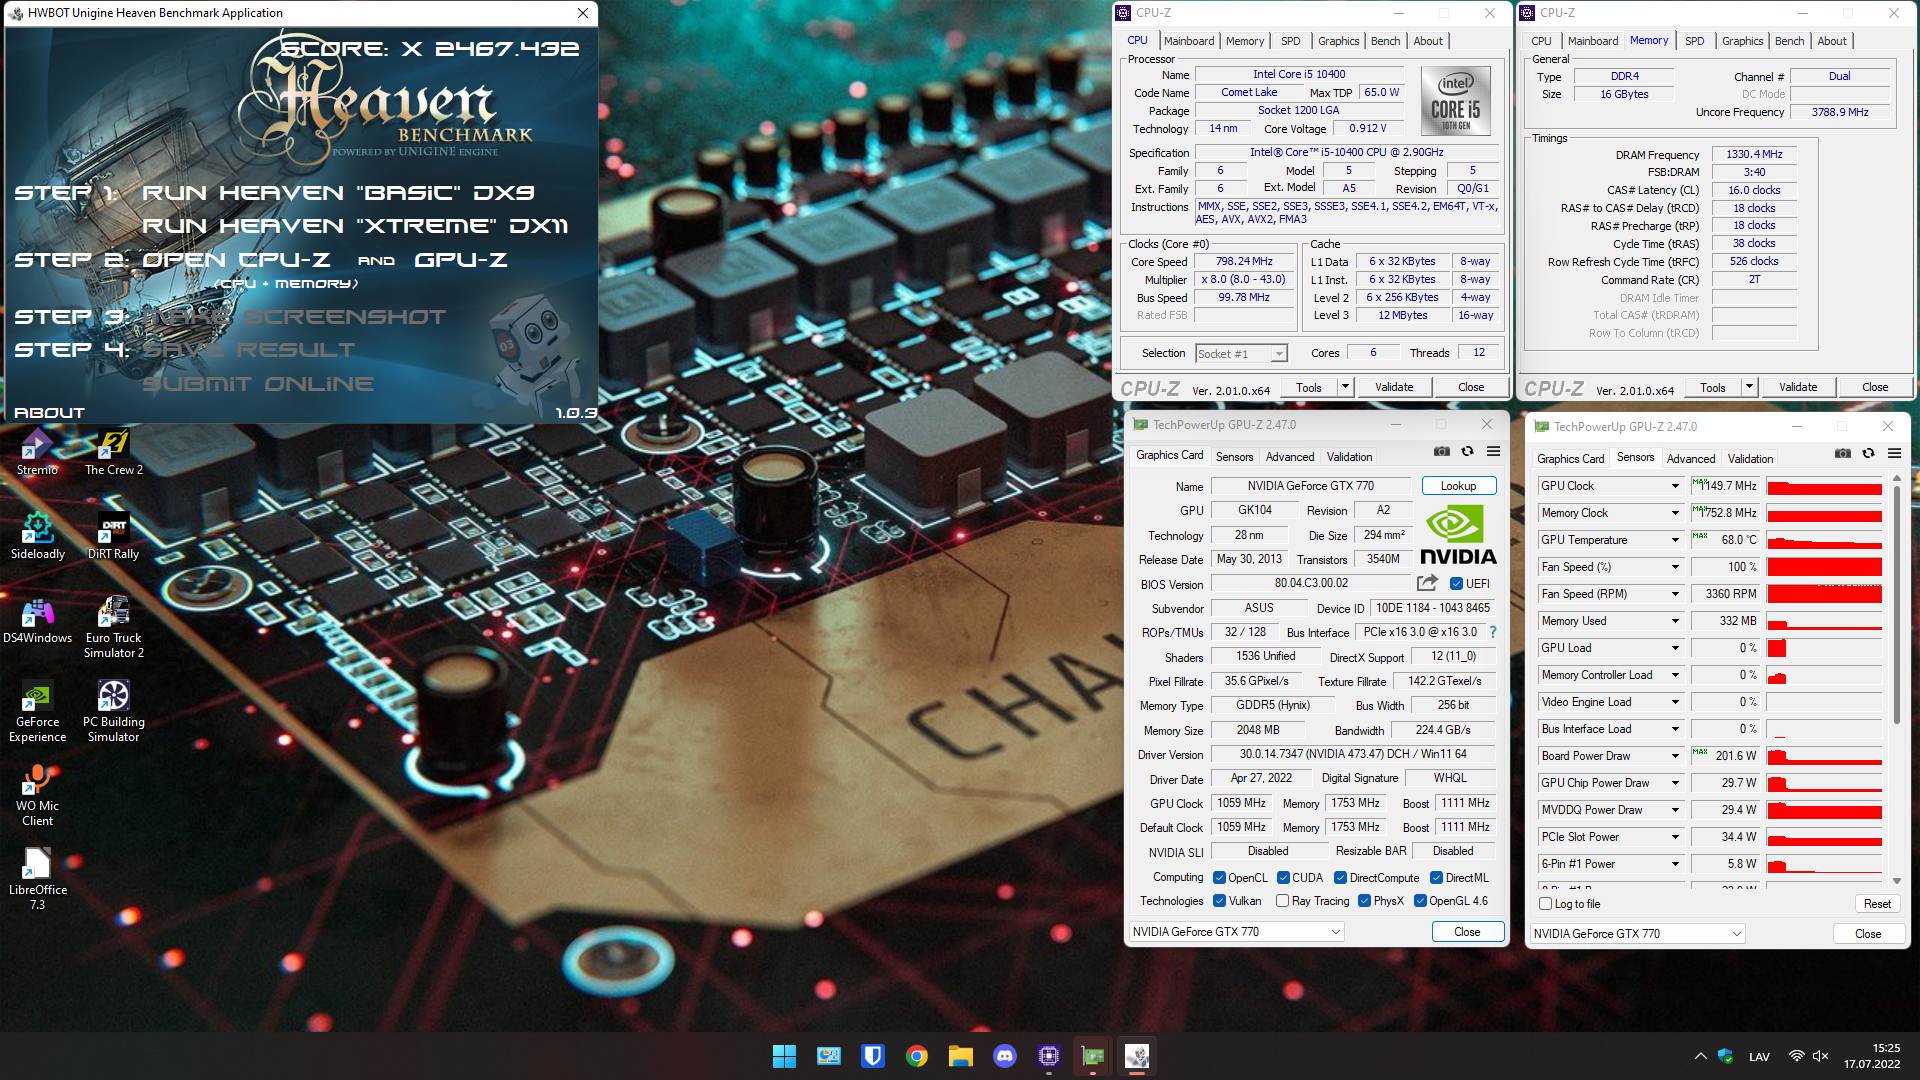Toggle DirectCompute checkbox
This screenshot has width=1920, height=1080.
pyautogui.click(x=1340, y=878)
